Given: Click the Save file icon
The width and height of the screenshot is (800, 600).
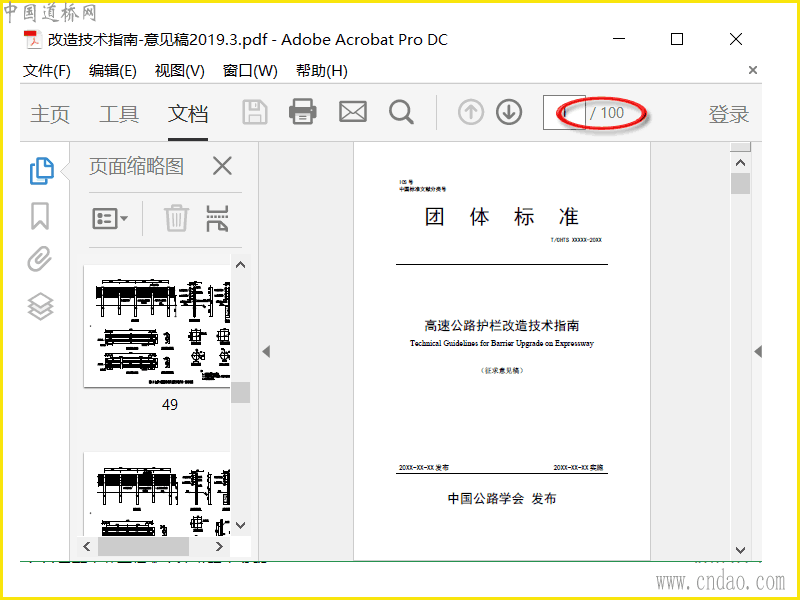Looking at the screenshot, I should [x=255, y=112].
